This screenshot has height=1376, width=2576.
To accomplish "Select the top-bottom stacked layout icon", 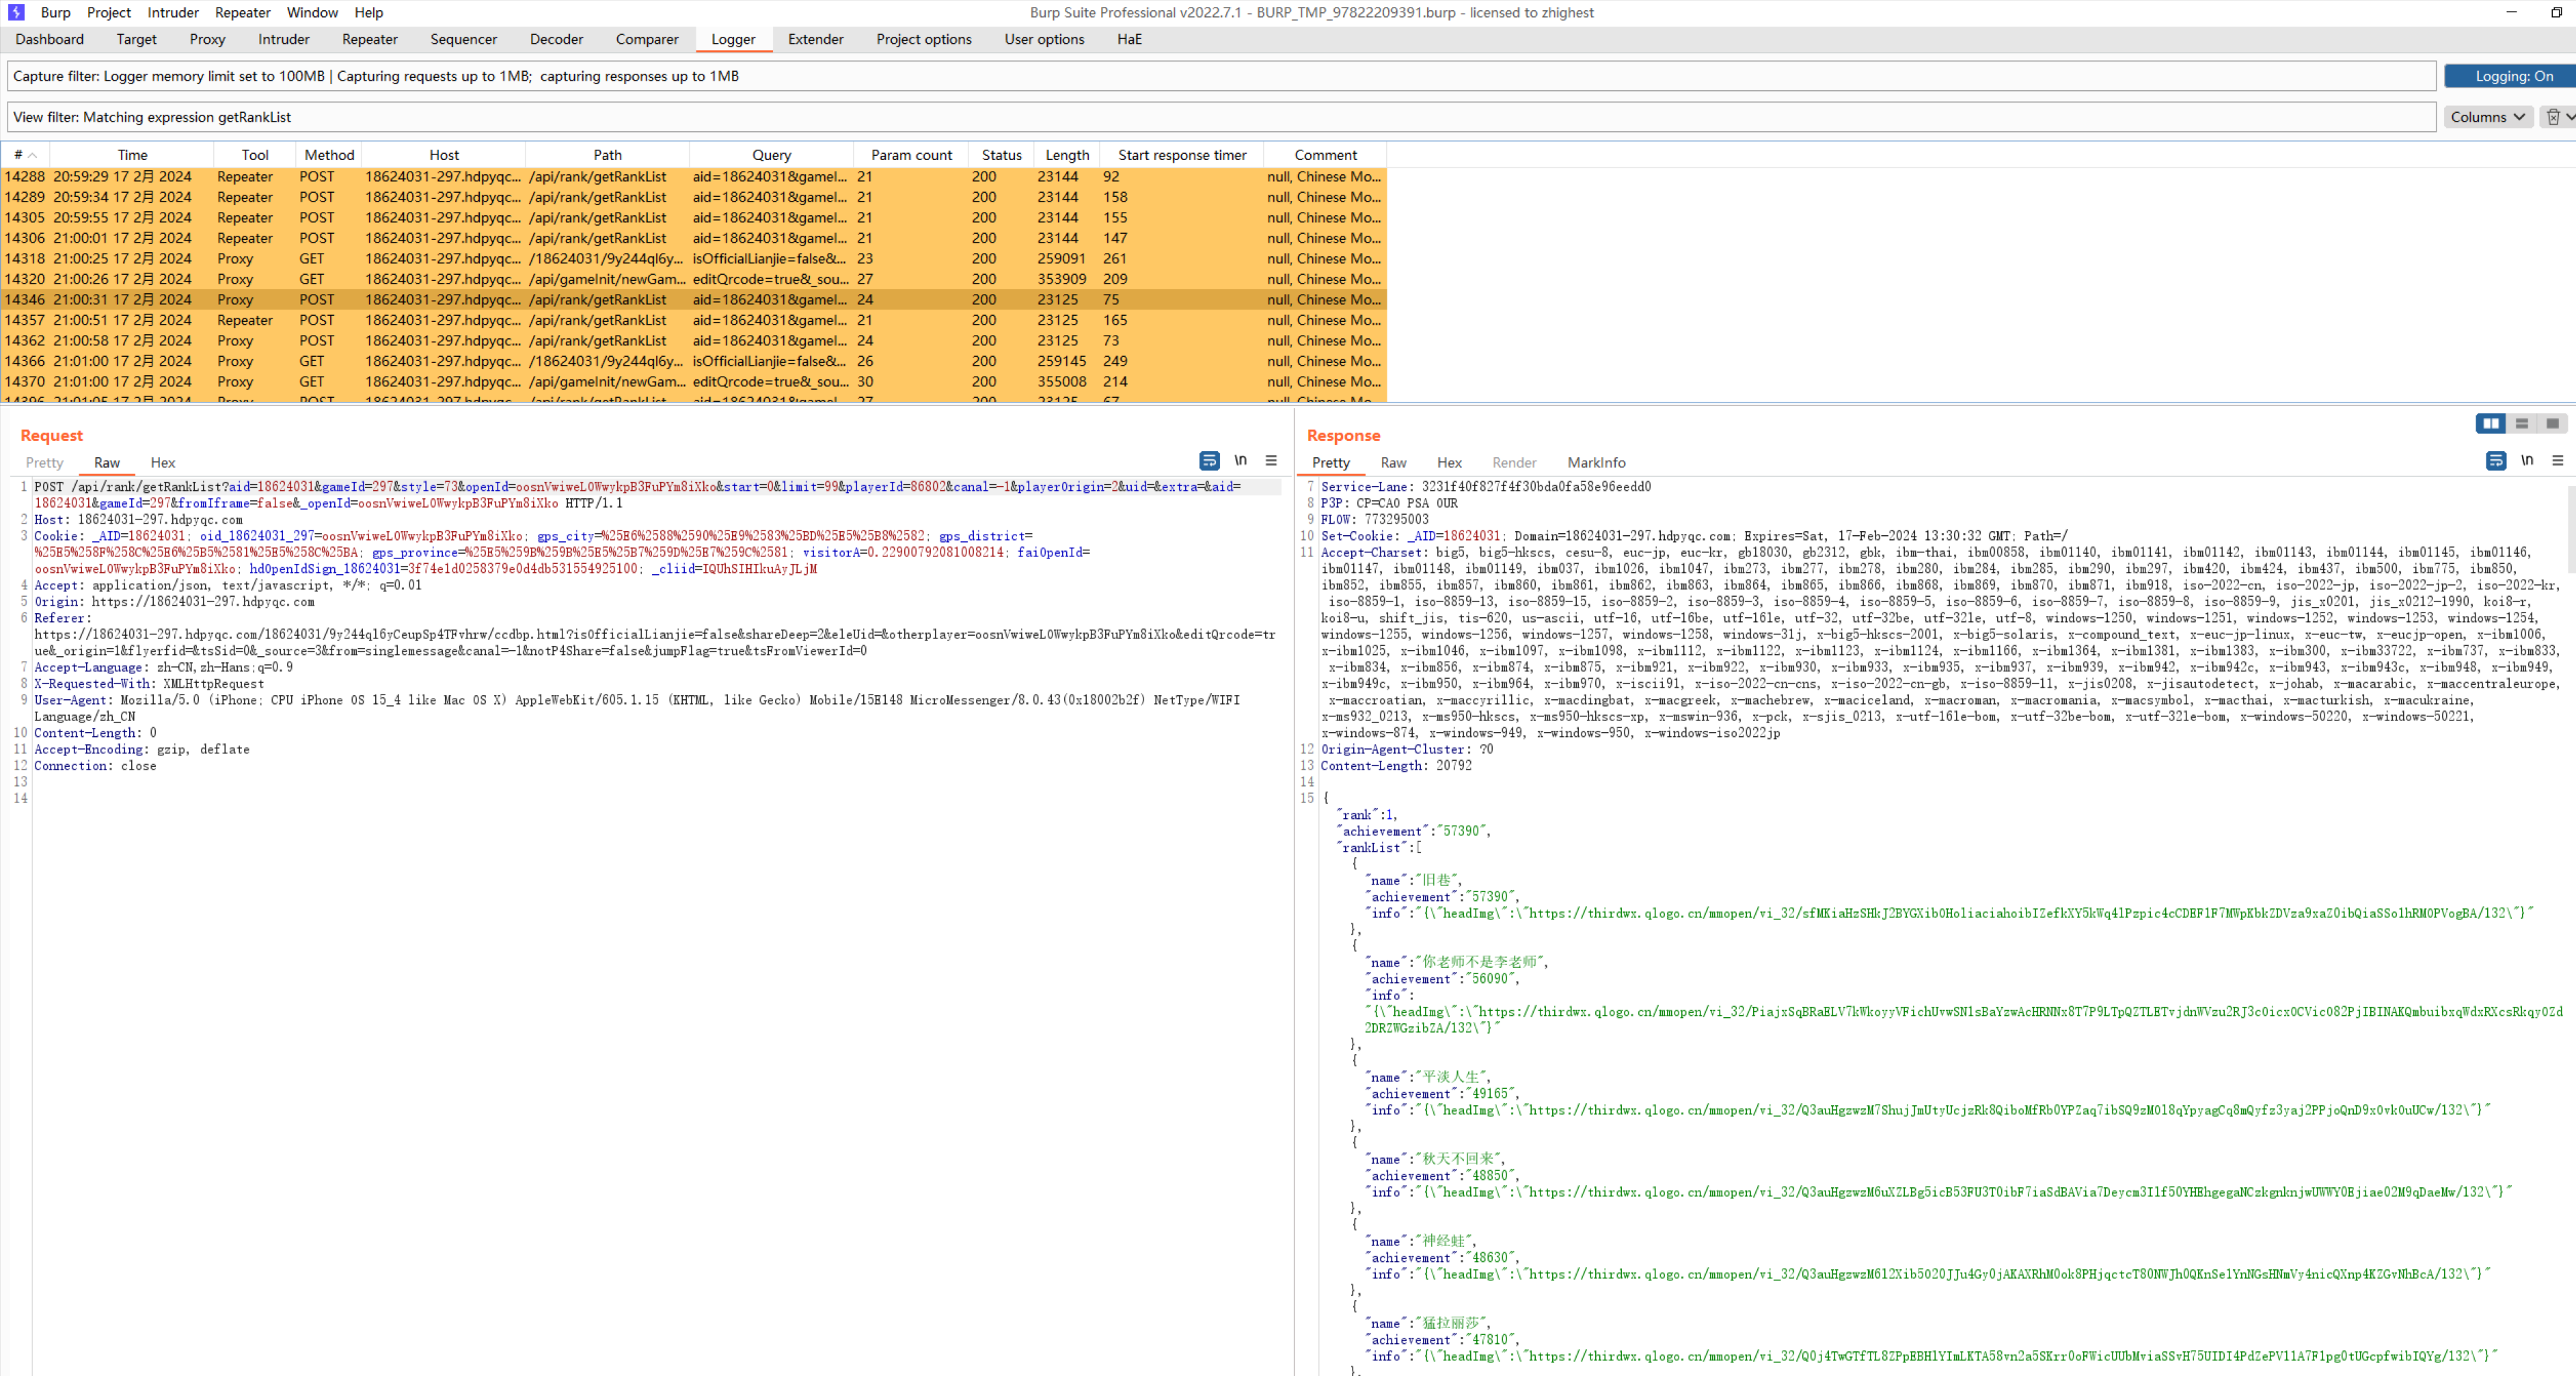I will tap(2521, 423).
